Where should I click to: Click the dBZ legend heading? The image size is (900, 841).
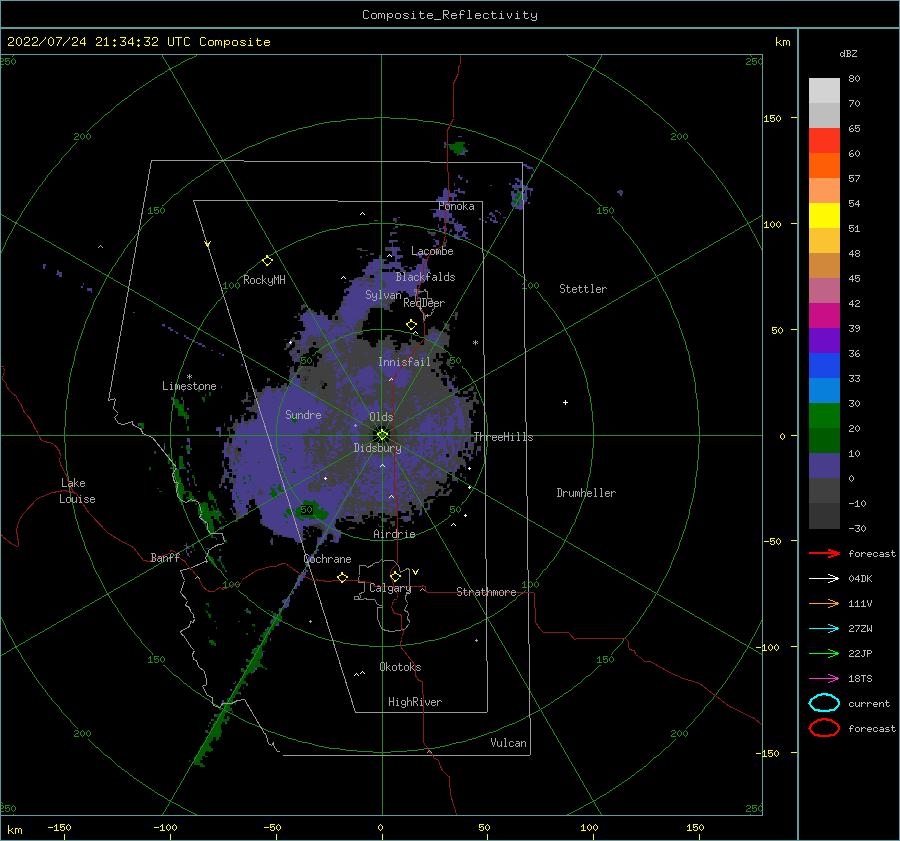(848, 53)
